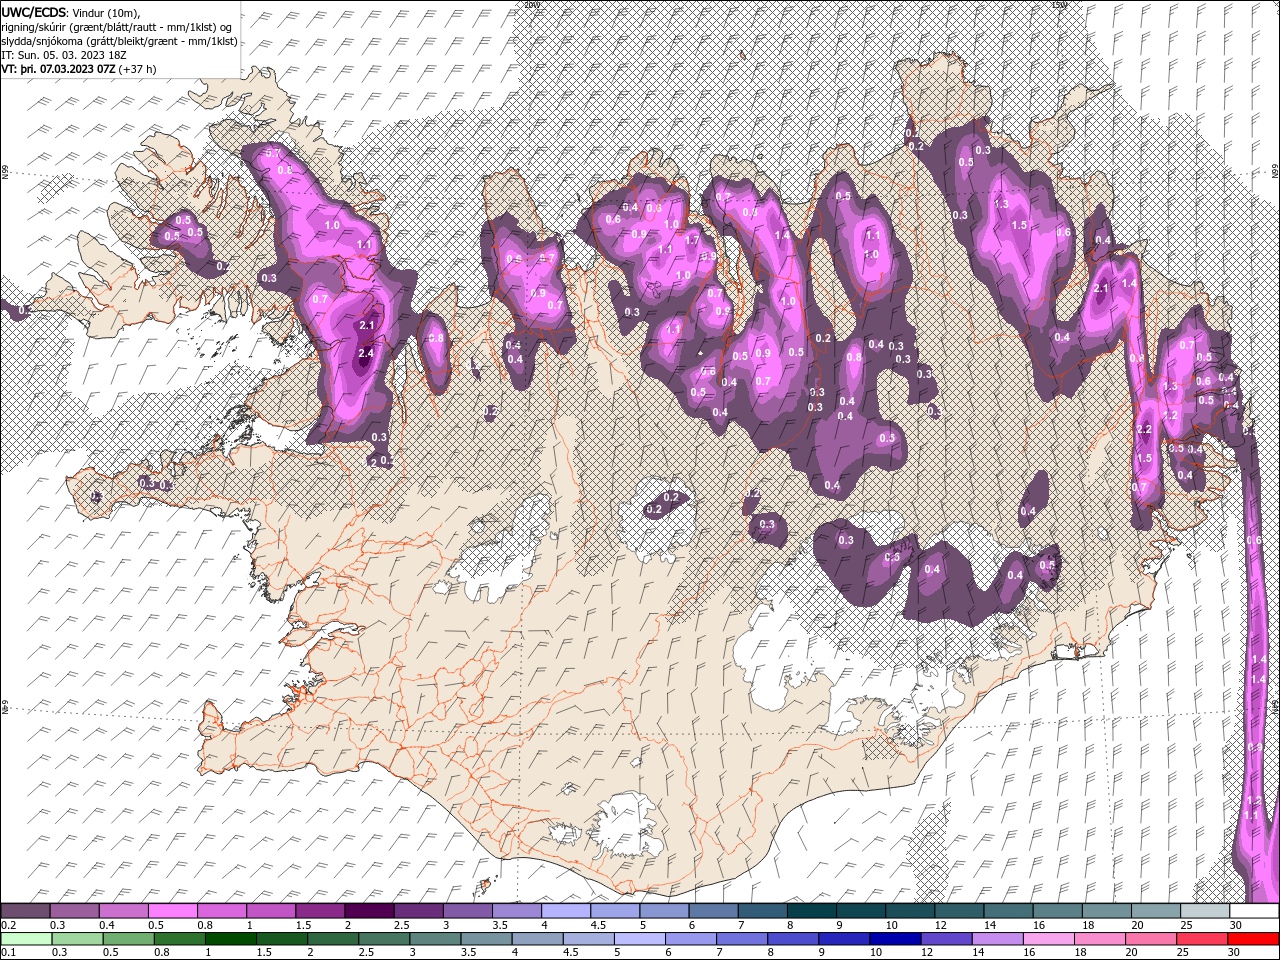Click the 2.4 snowfall value on the map
Image resolution: width=1280 pixels, height=960 pixels.
pyautogui.click(x=366, y=353)
